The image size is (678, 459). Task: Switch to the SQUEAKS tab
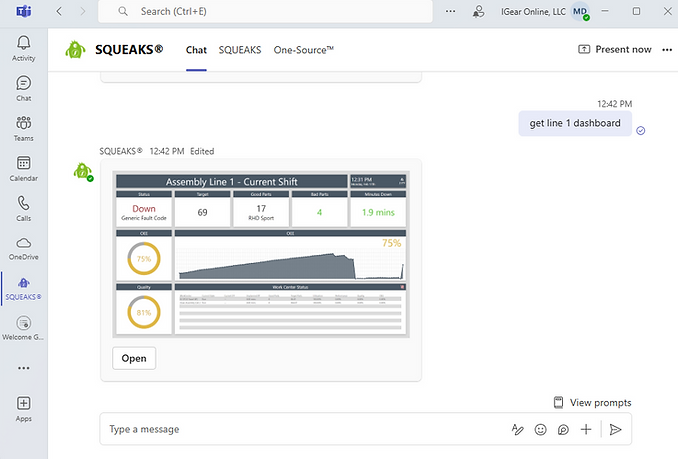coord(240,49)
